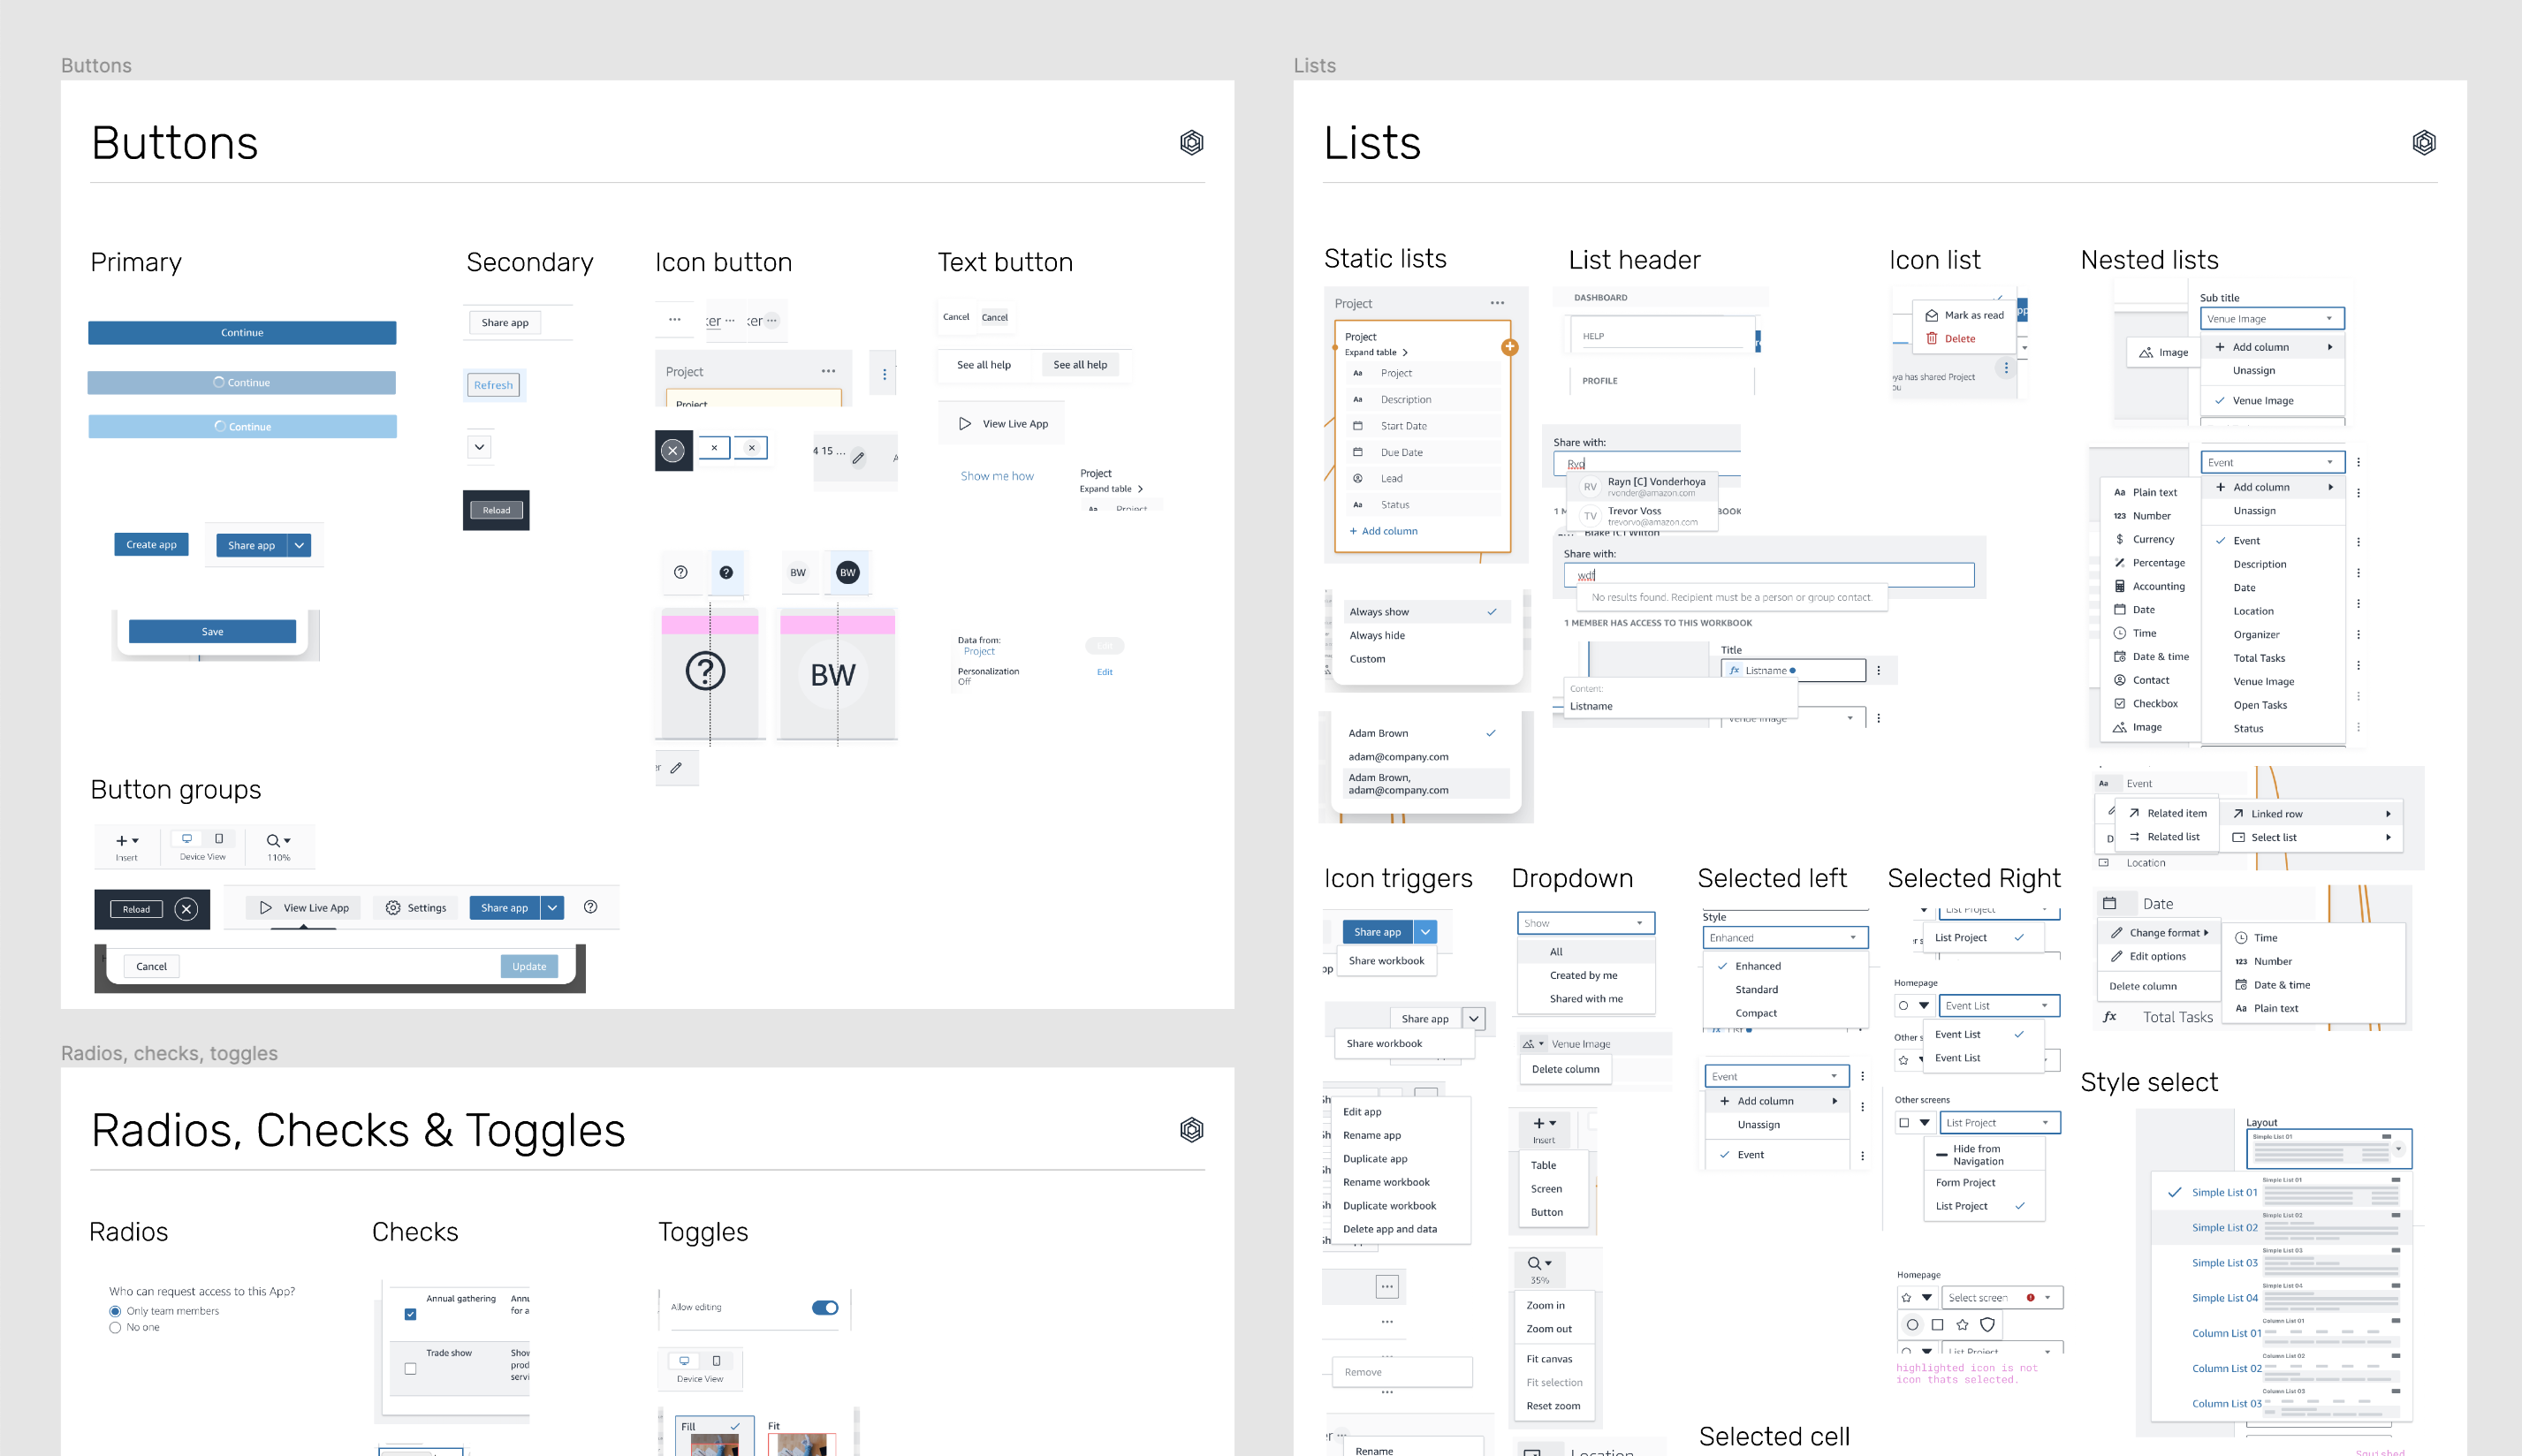Click the hexagon component icon beside Buttons title

point(1191,142)
